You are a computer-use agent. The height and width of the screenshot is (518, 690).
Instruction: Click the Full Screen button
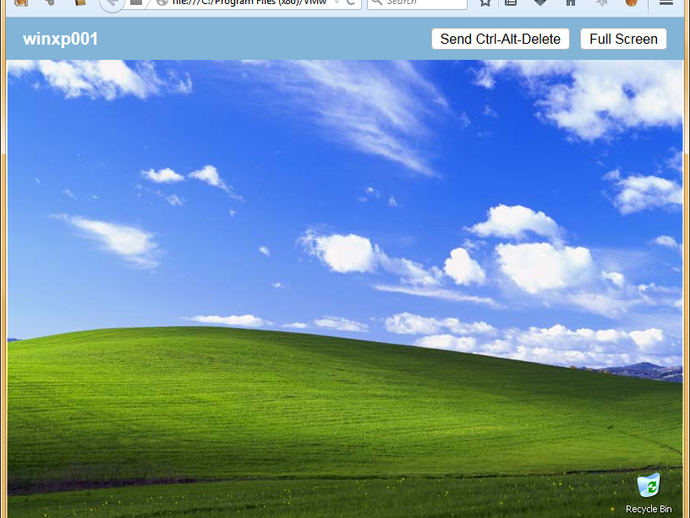click(623, 39)
